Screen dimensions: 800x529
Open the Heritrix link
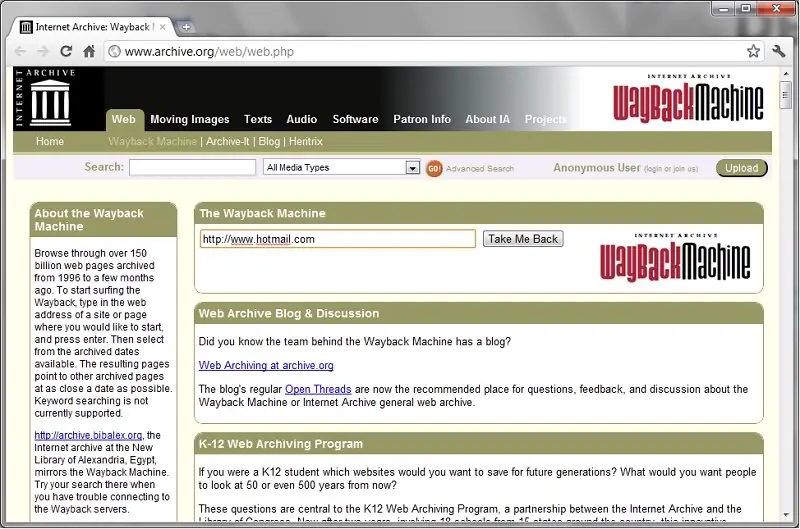(306, 141)
